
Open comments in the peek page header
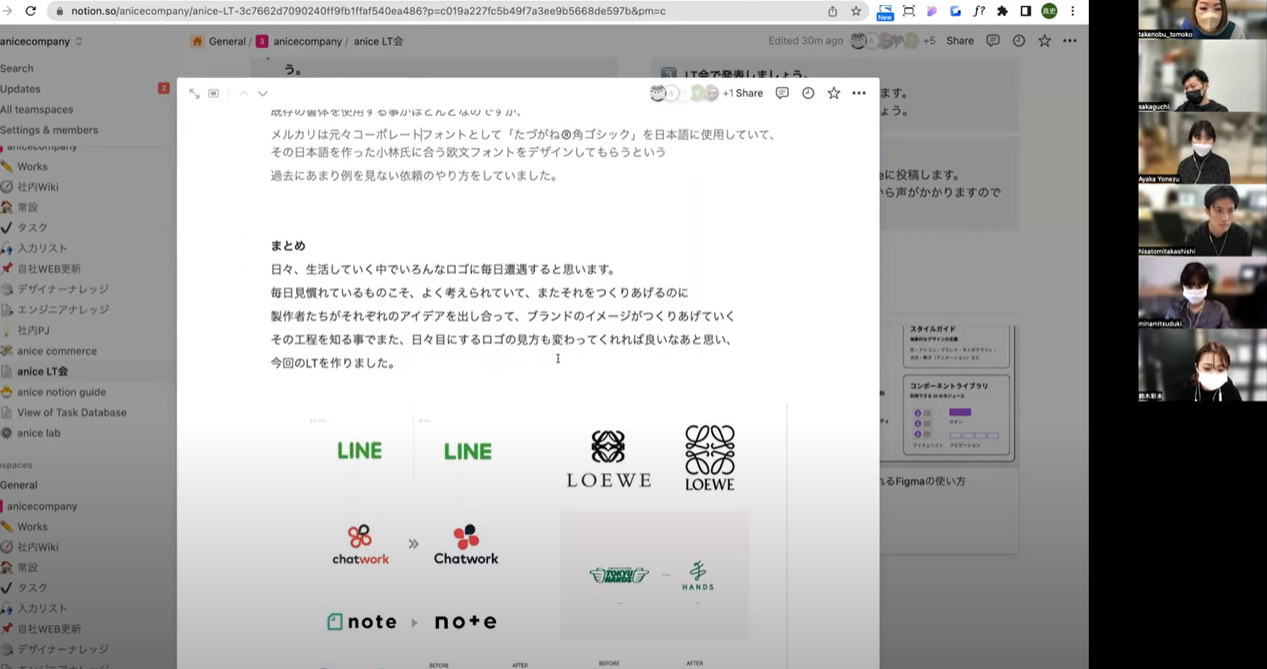782,93
